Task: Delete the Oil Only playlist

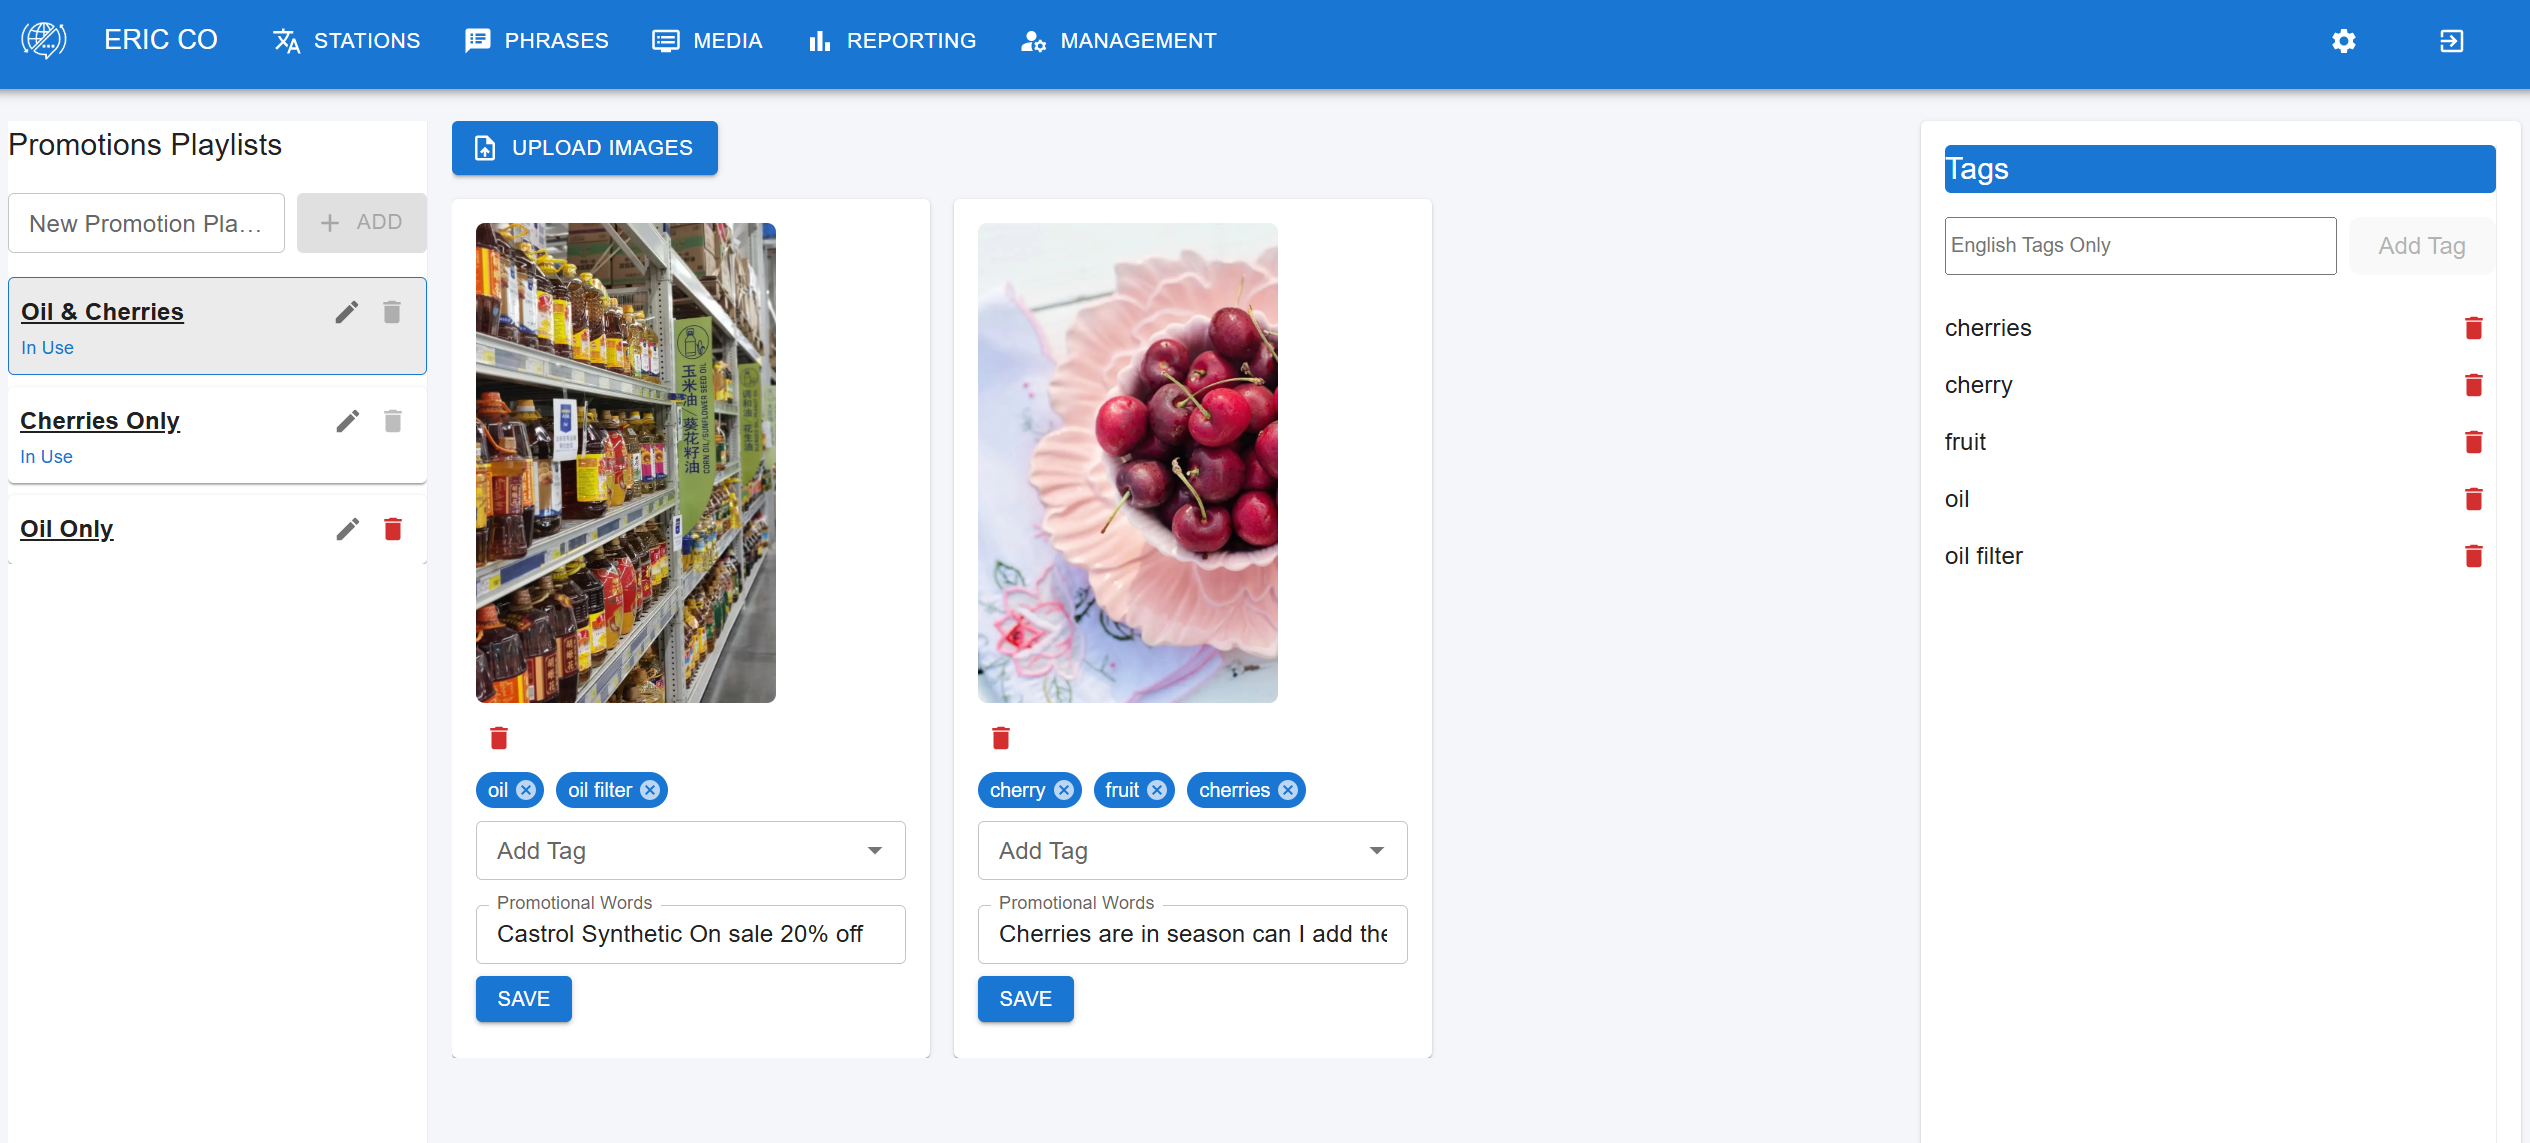Action: click(x=393, y=529)
